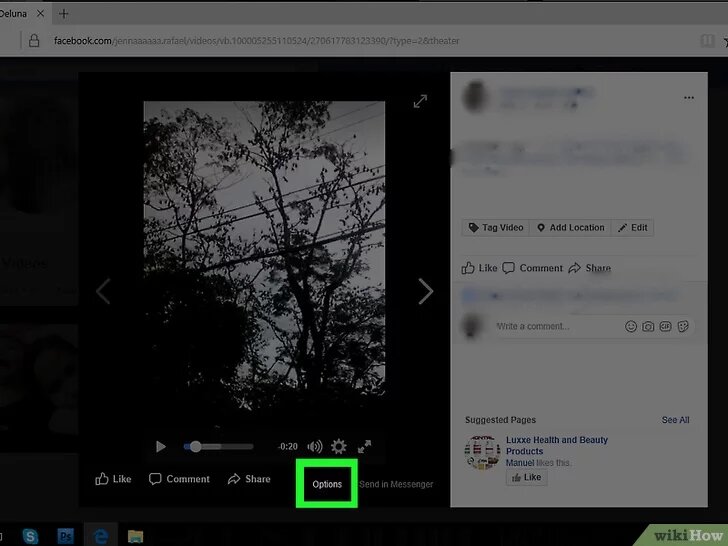Click the video remaining time -0:20
Image resolution: width=728 pixels, height=546 pixels.
pos(287,447)
